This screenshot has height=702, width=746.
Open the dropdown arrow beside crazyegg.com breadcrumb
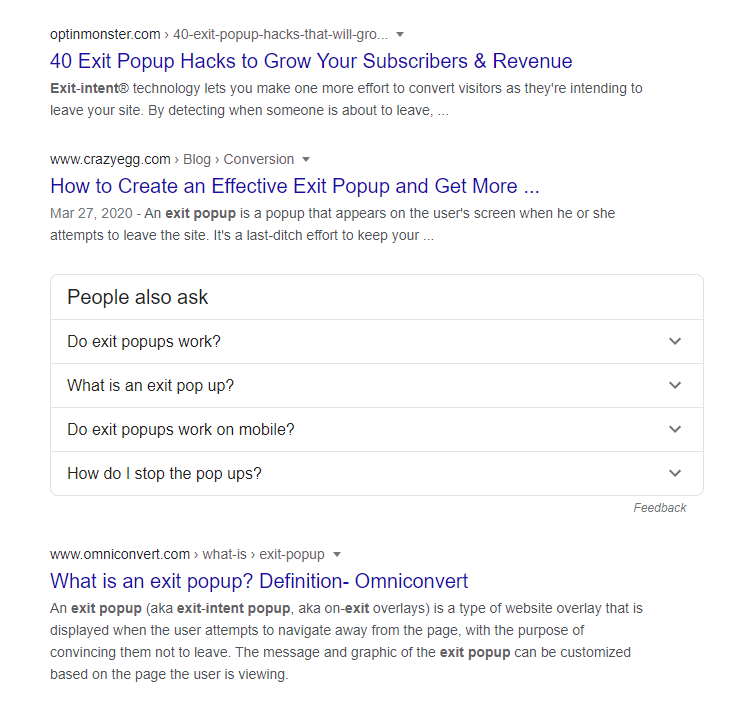click(306, 159)
